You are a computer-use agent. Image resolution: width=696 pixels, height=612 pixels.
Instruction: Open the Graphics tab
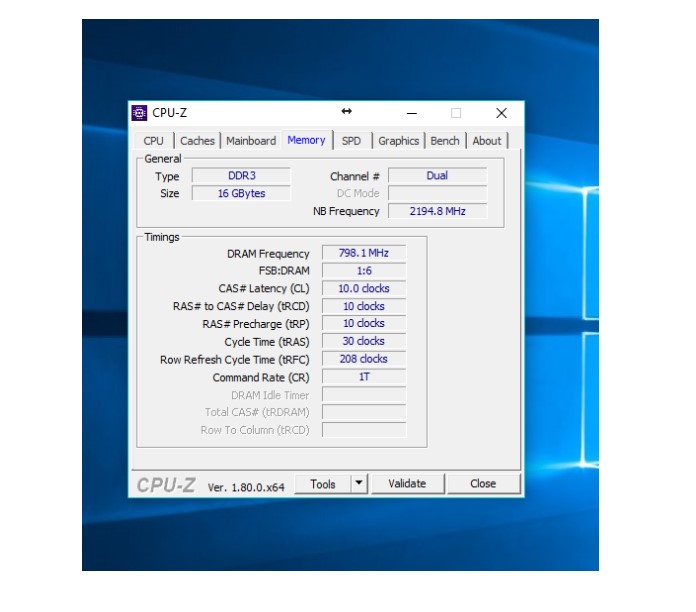(x=399, y=141)
